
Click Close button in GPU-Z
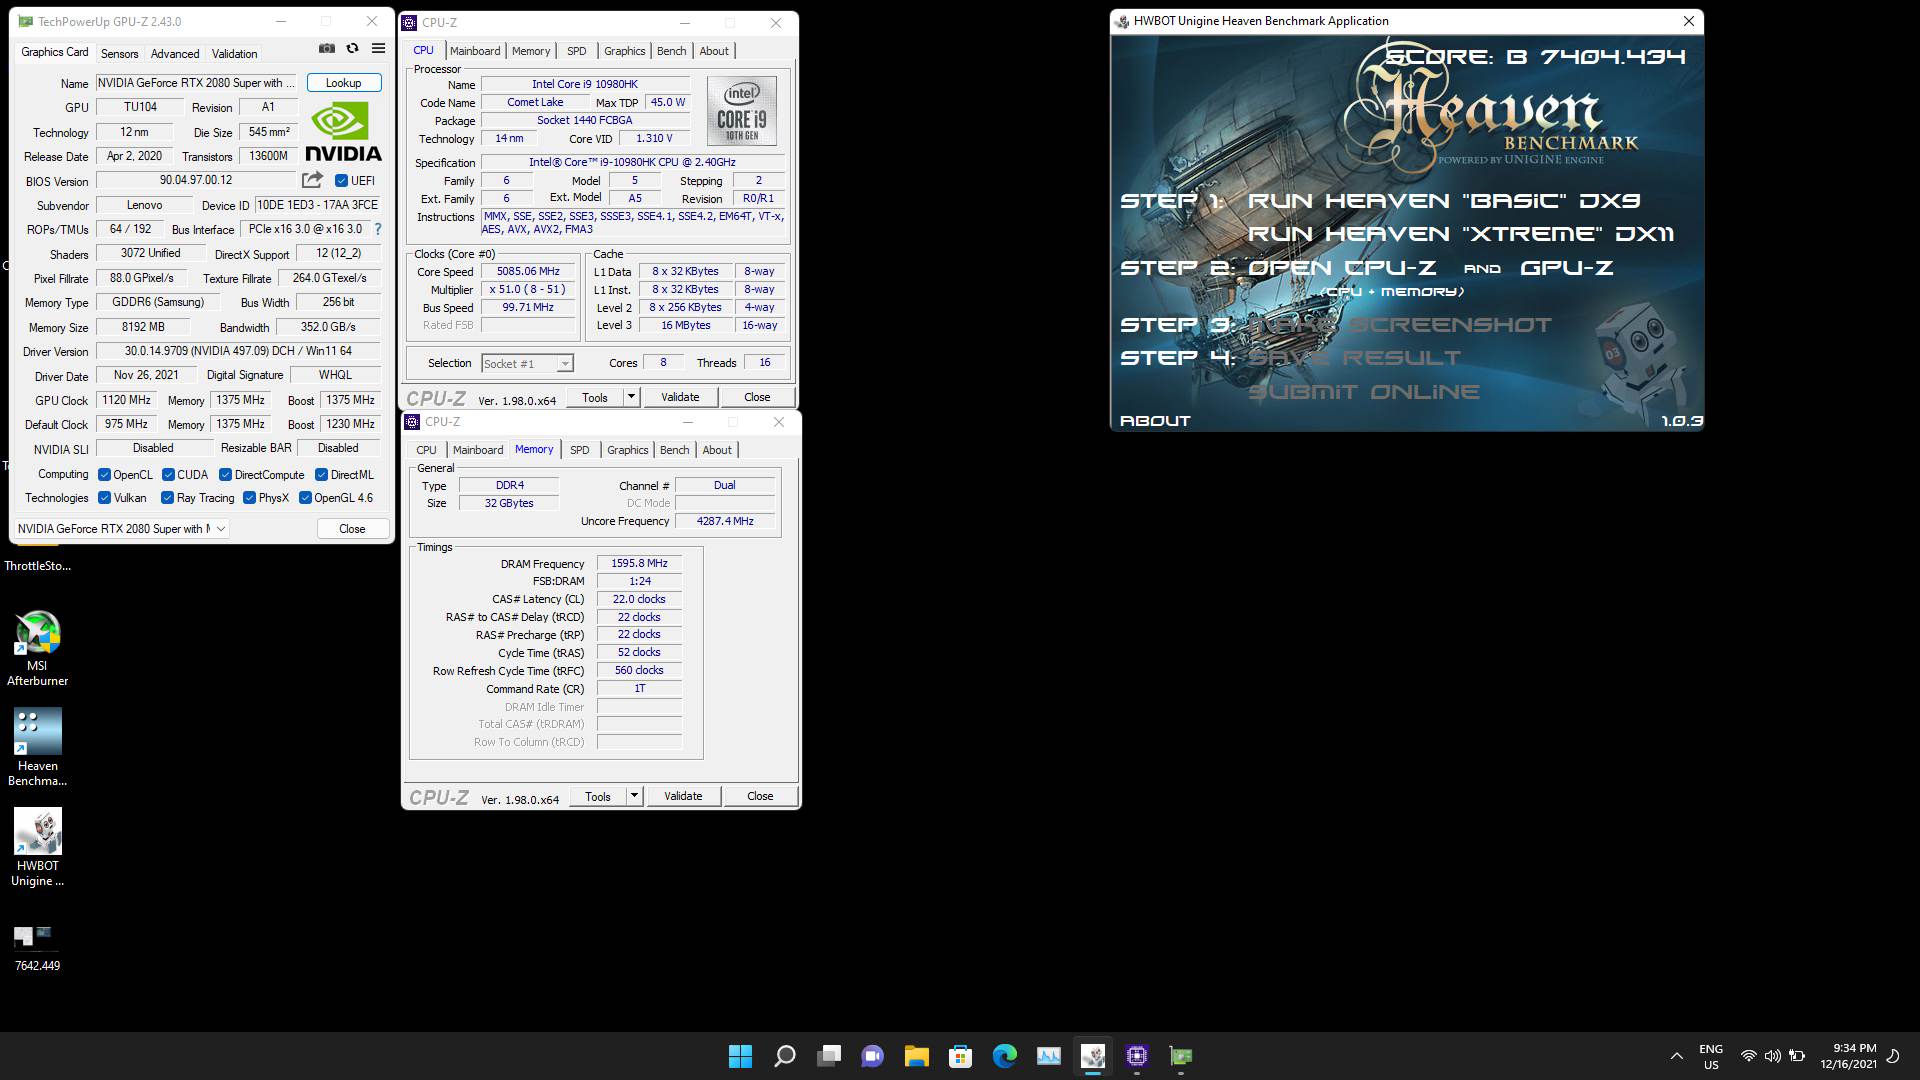pos(352,529)
